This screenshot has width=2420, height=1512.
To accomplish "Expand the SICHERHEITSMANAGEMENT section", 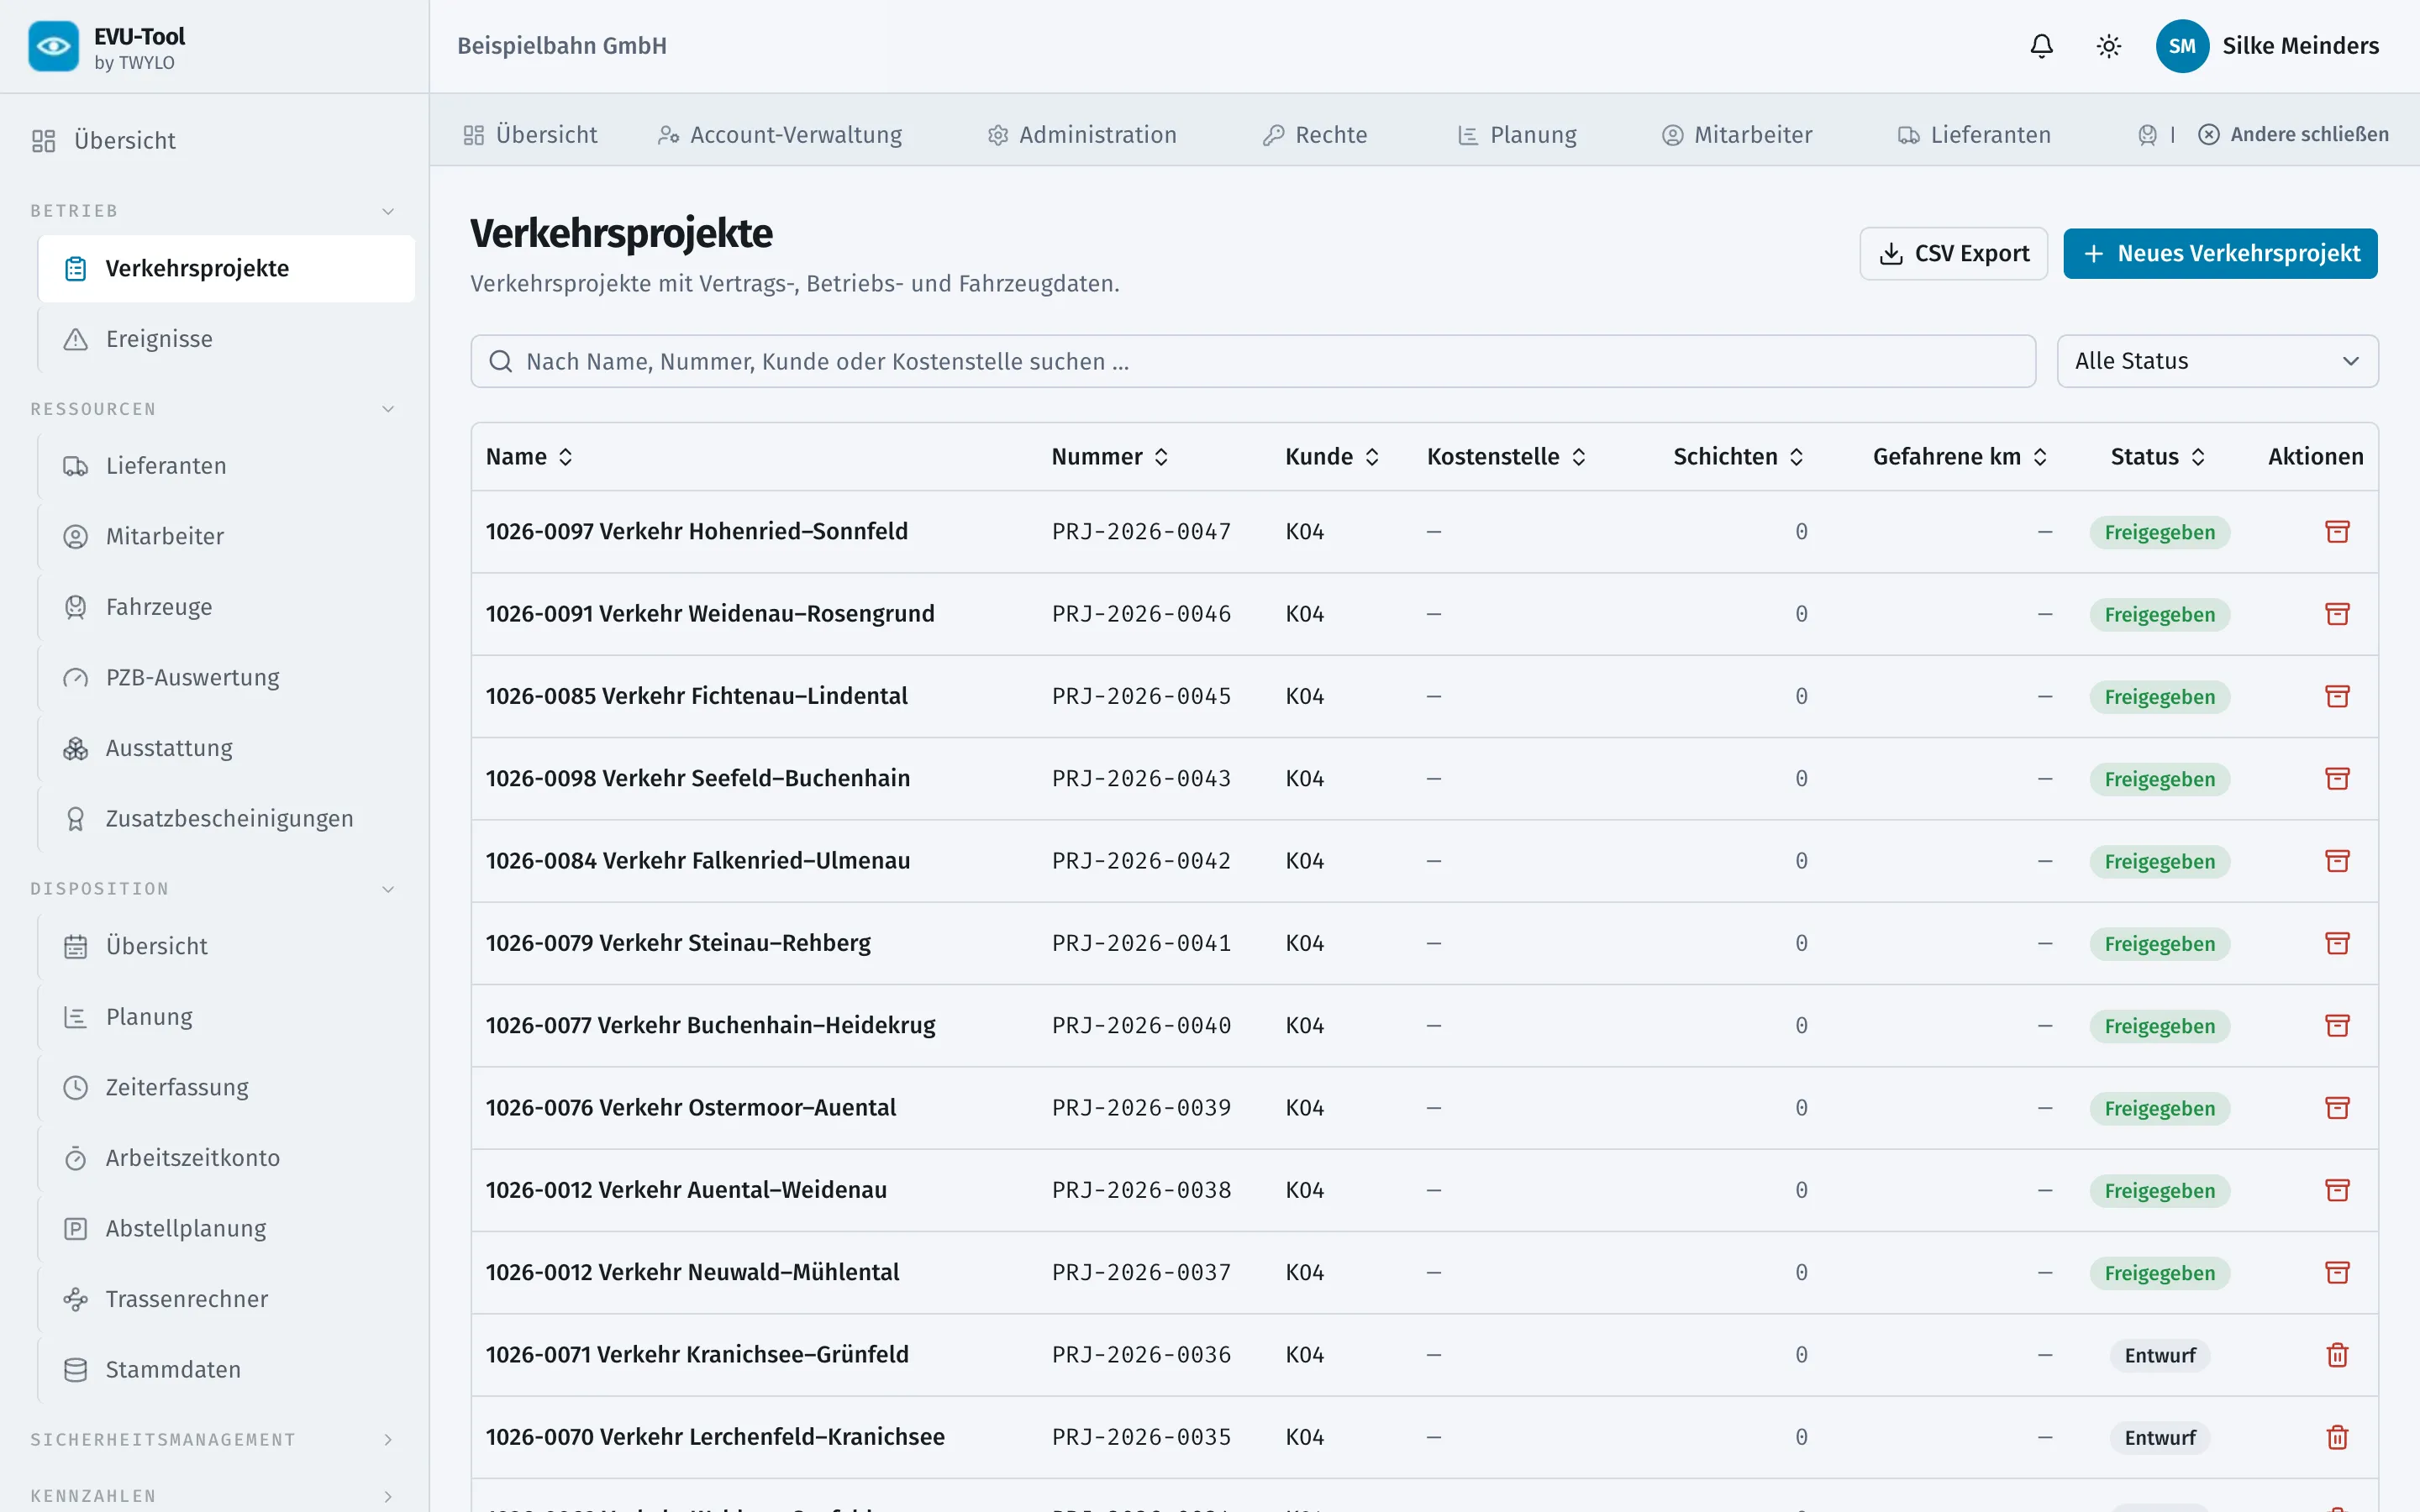I will click(x=214, y=1439).
